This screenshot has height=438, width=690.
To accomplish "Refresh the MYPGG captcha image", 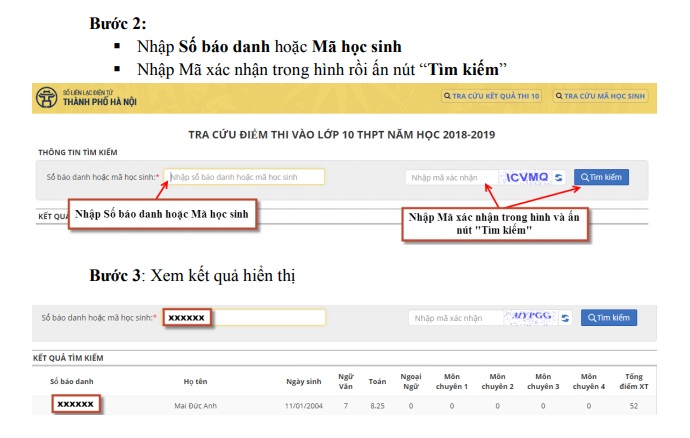I will (565, 318).
